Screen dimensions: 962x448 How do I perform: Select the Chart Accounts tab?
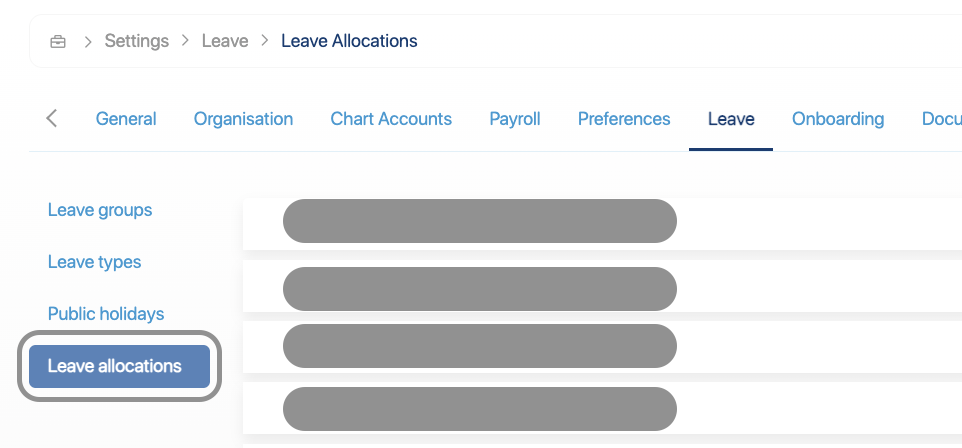tap(391, 119)
